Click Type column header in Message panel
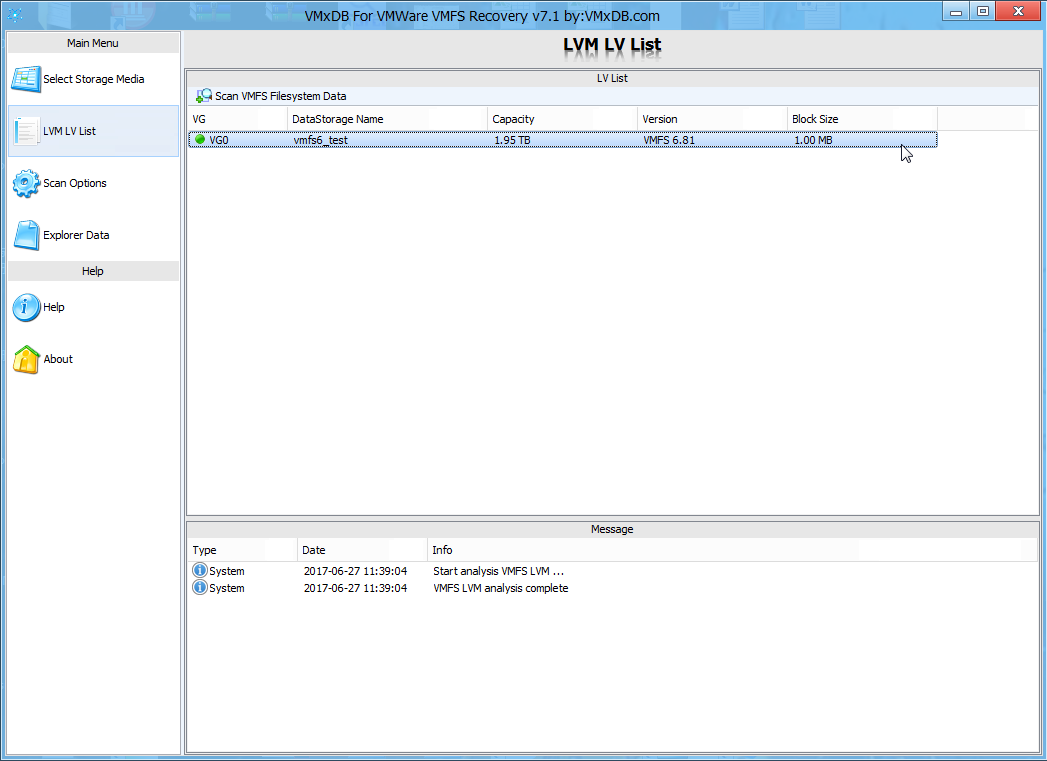 tap(242, 550)
